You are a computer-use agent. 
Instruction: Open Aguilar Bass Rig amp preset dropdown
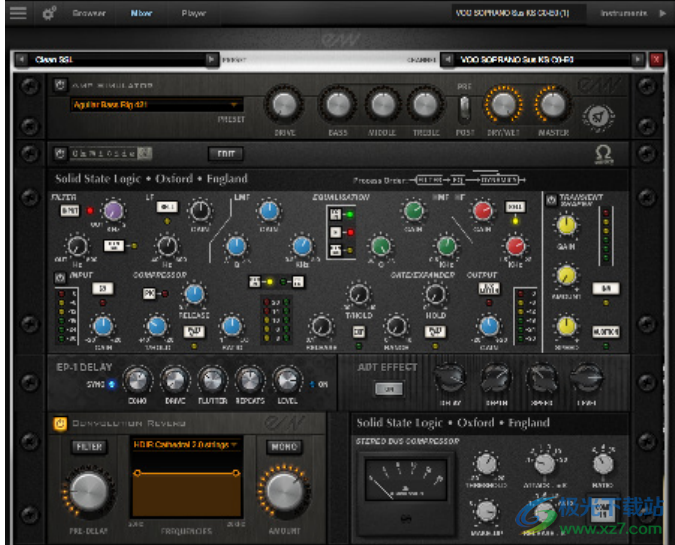coord(157,105)
